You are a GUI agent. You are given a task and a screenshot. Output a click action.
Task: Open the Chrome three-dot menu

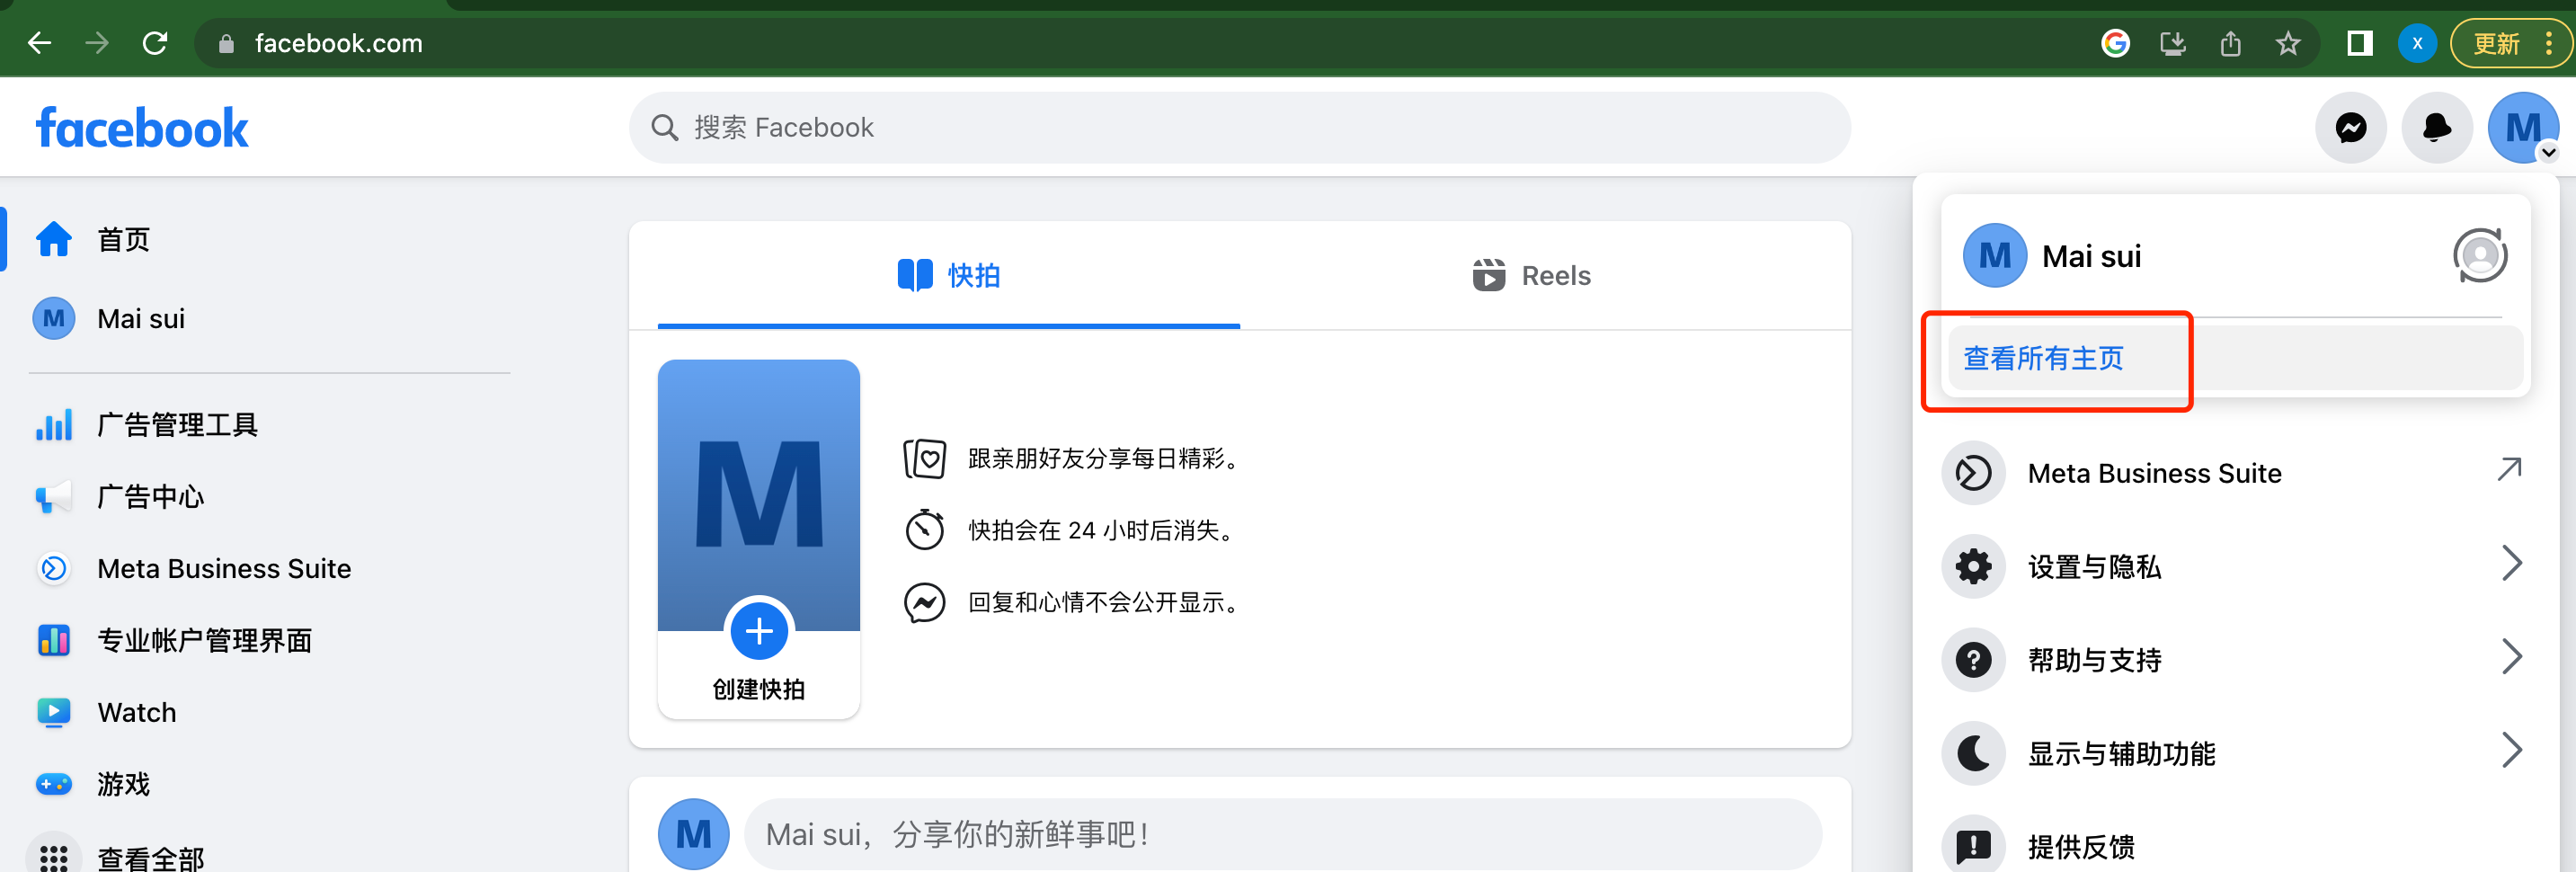coord(2549,43)
